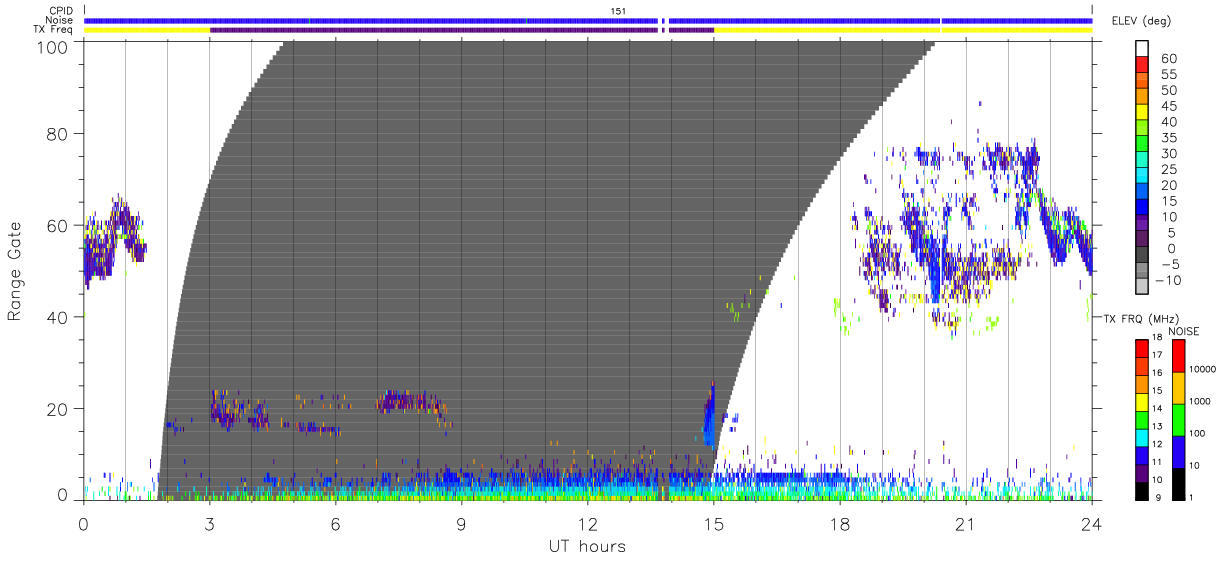Click Range Gate axis tick label 20
Image resolution: width=1228 pixels, height=567 pixels.
pyautogui.click(x=57, y=409)
